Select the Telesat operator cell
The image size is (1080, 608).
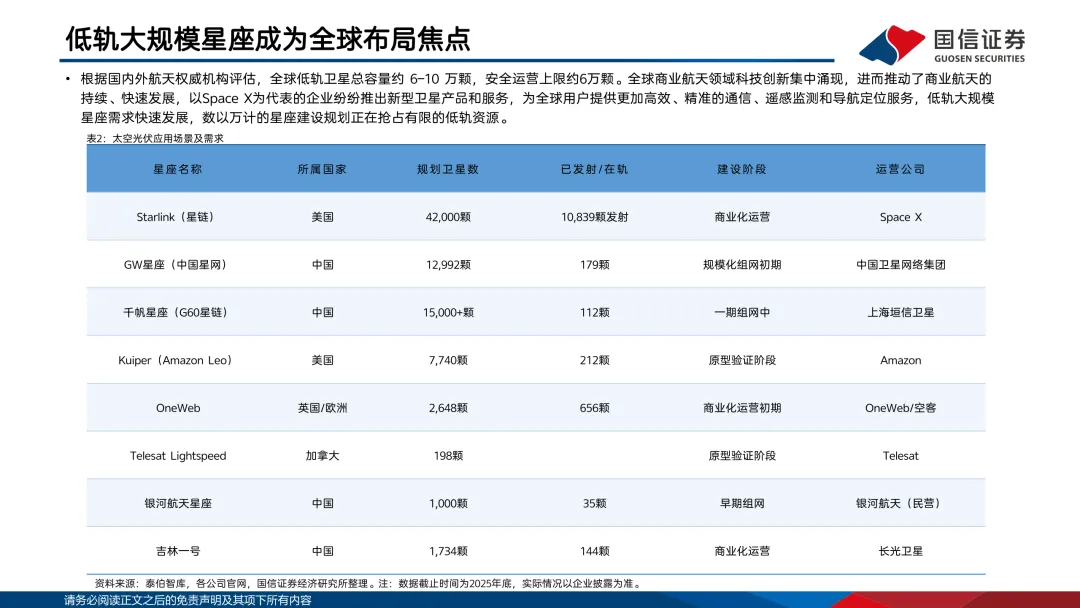(900, 455)
